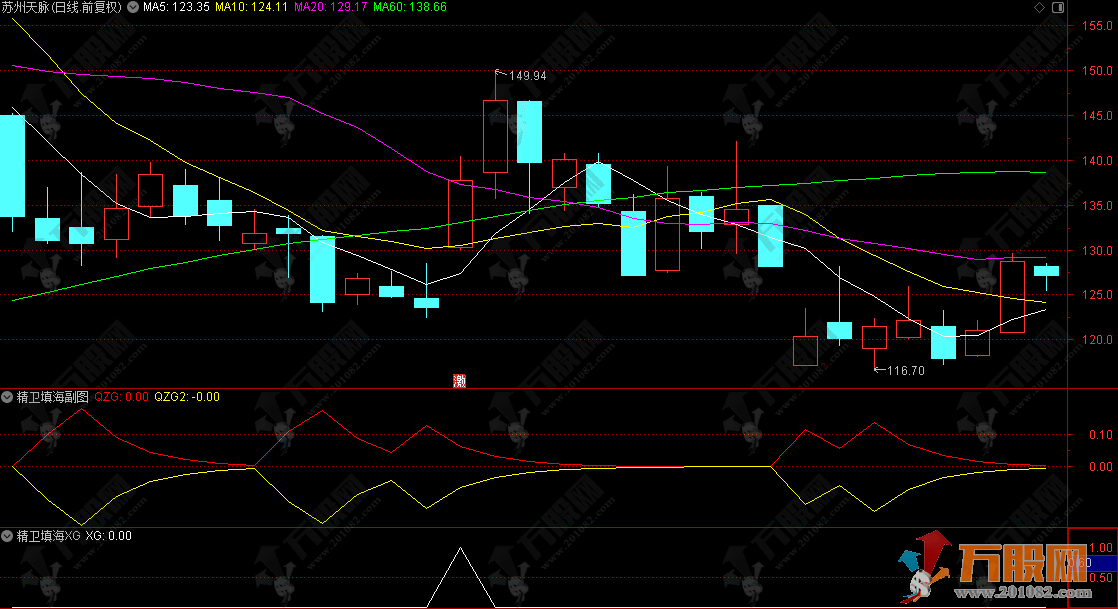Click the red QZG value label

(x=121, y=397)
